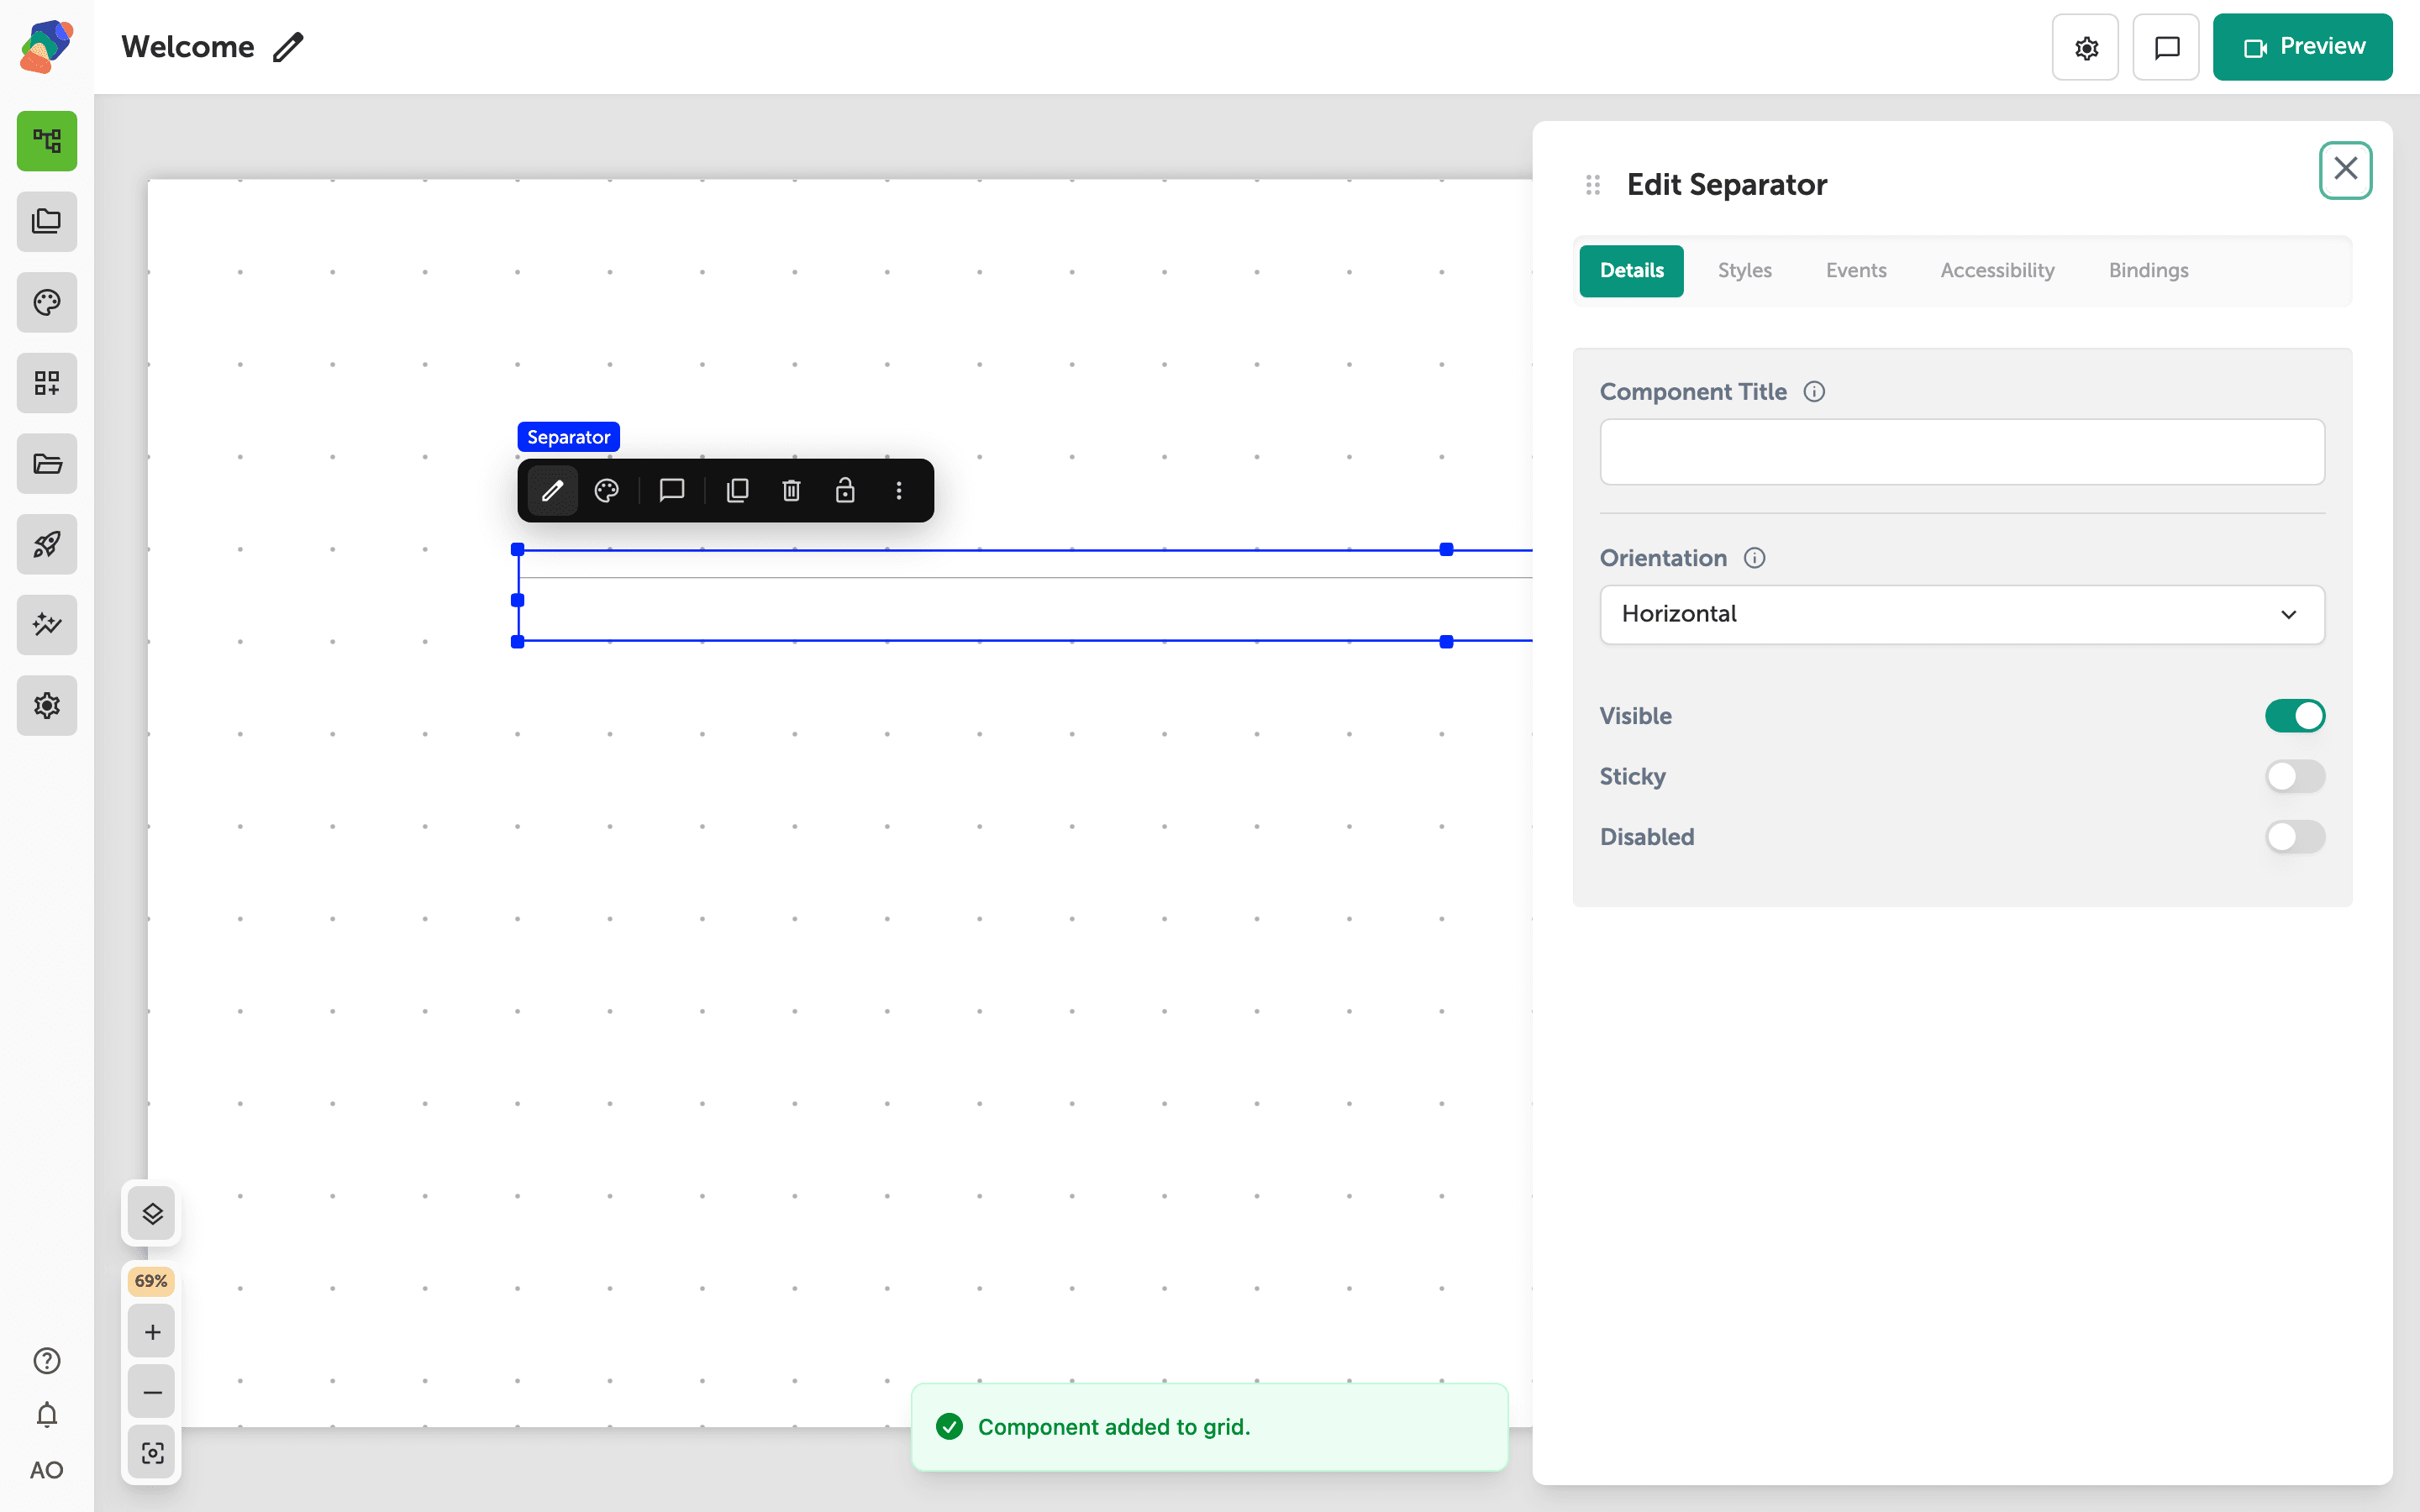Image resolution: width=2420 pixels, height=1512 pixels.
Task: Select the edit pencil in Separator toolbar
Action: (x=552, y=490)
